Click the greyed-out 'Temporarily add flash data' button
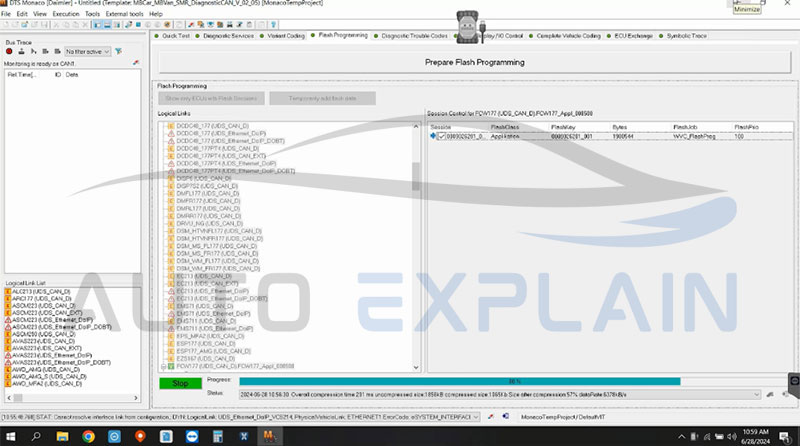 tap(322, 98)
